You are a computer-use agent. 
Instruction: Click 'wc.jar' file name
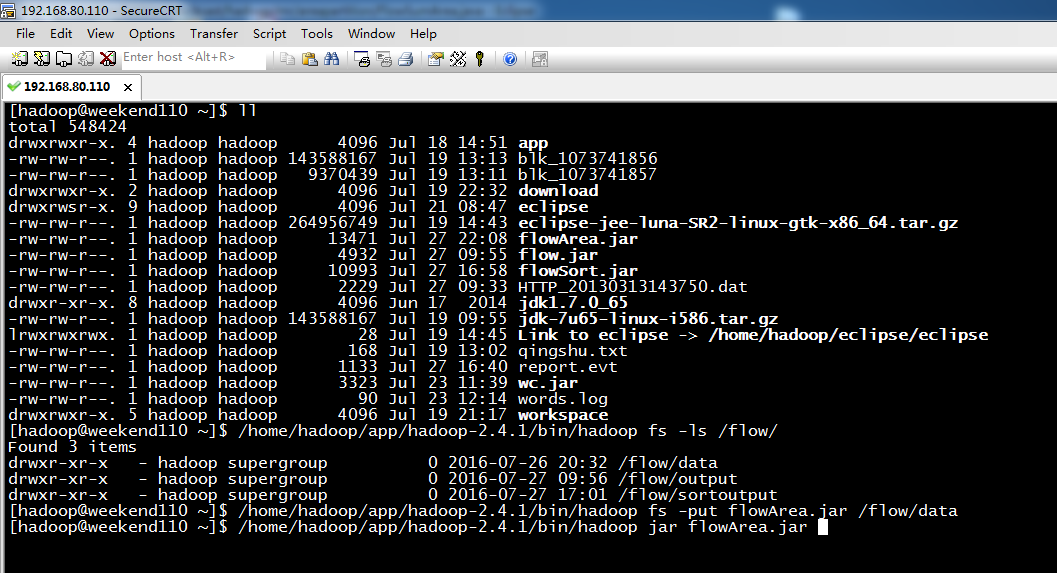[548, 384]
